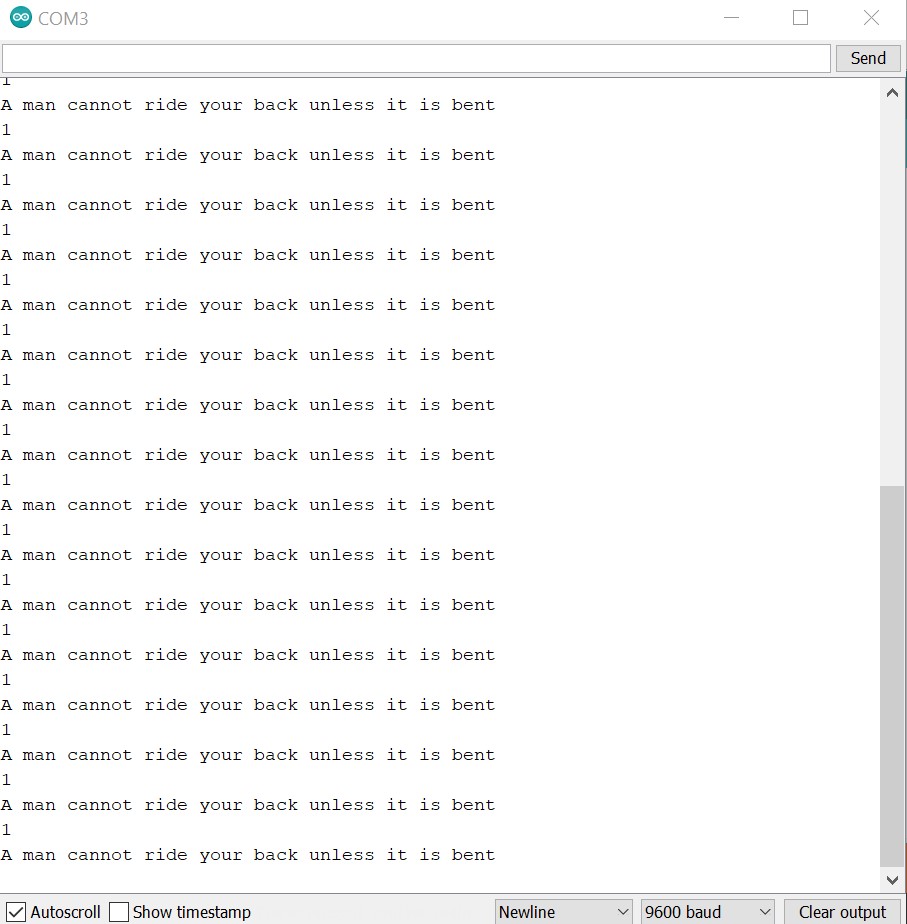This screenshot has height=924, width=907.
Task: Click the scrollbar up arrow
Action: pos(892,93)
